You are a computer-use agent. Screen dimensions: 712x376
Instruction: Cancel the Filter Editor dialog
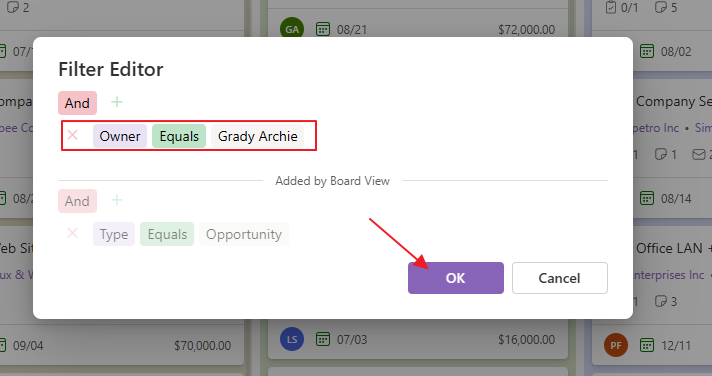coord(559,278)
